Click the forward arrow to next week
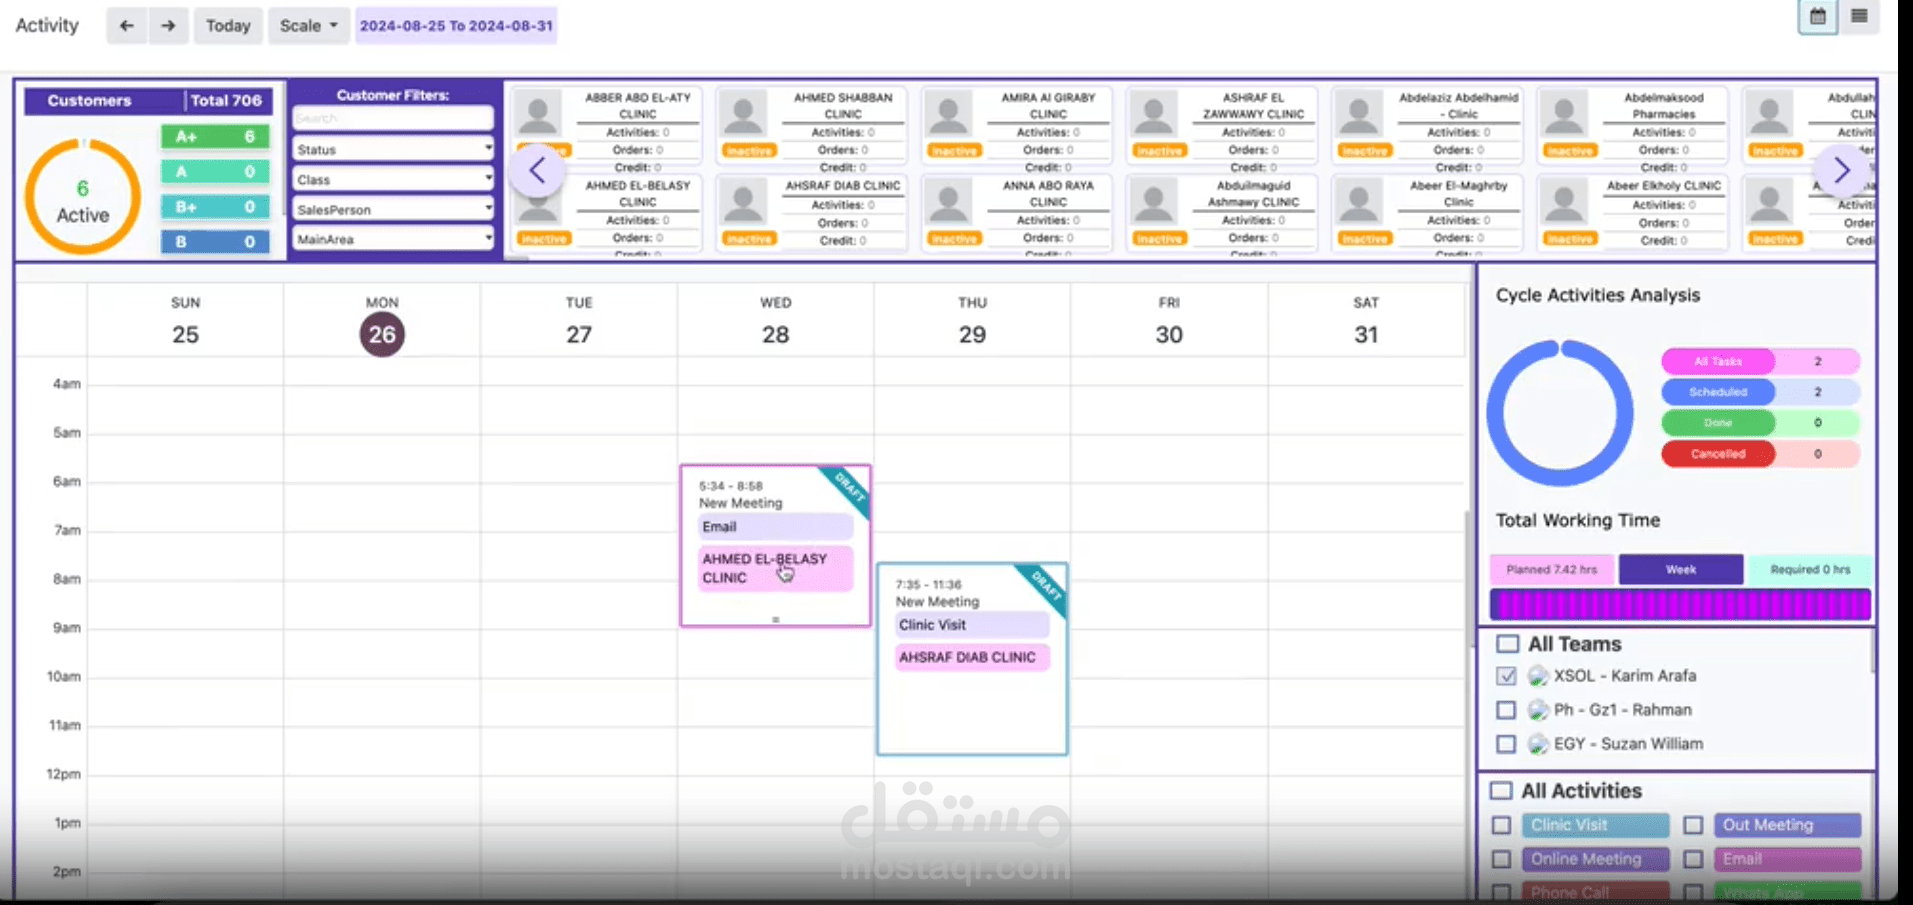 (168, 25)
